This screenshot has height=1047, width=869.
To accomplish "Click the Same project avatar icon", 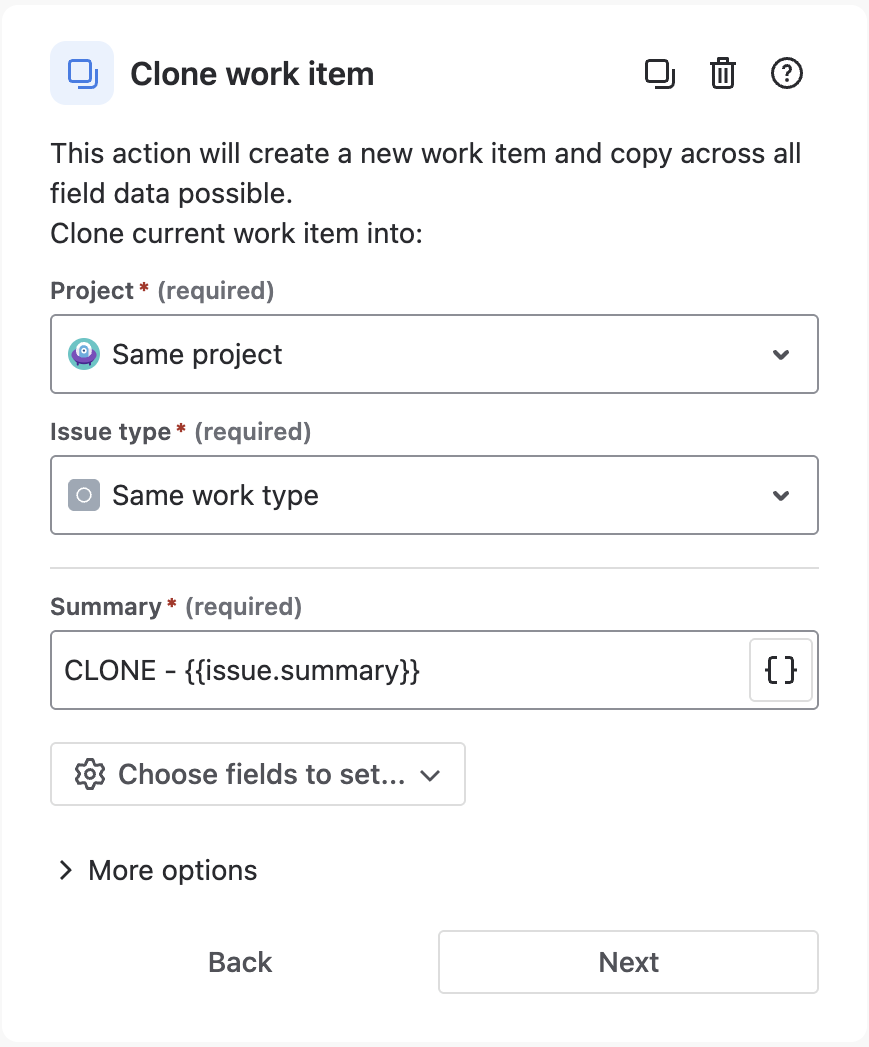I will tap(84, 354).
